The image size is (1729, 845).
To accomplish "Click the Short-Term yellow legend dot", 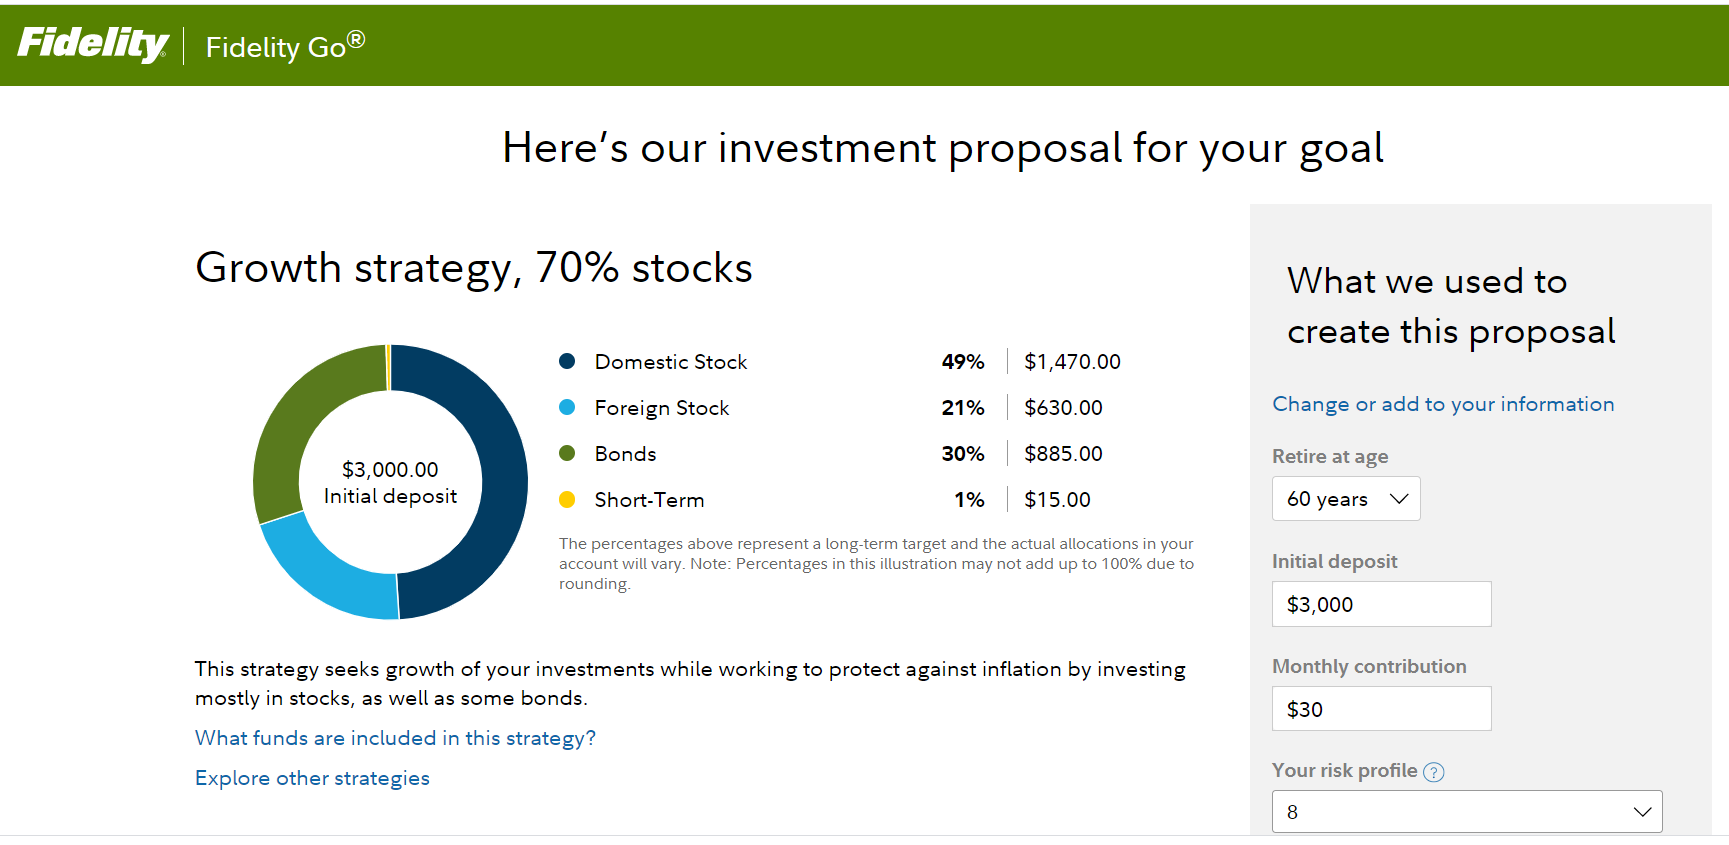I will 567,500.
